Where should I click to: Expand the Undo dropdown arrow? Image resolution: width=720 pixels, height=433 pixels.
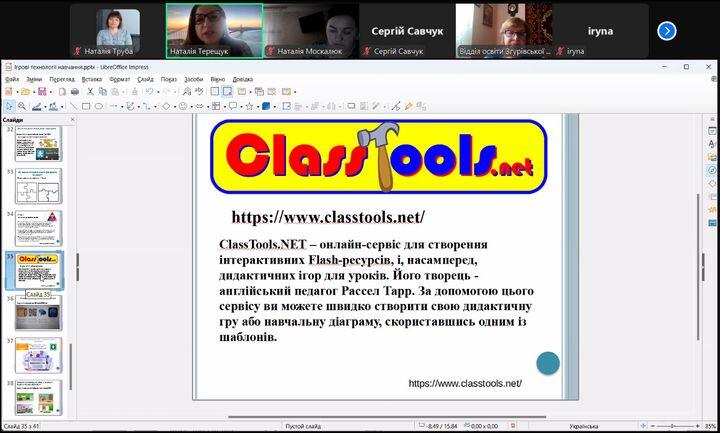click(x=158, y=92)
